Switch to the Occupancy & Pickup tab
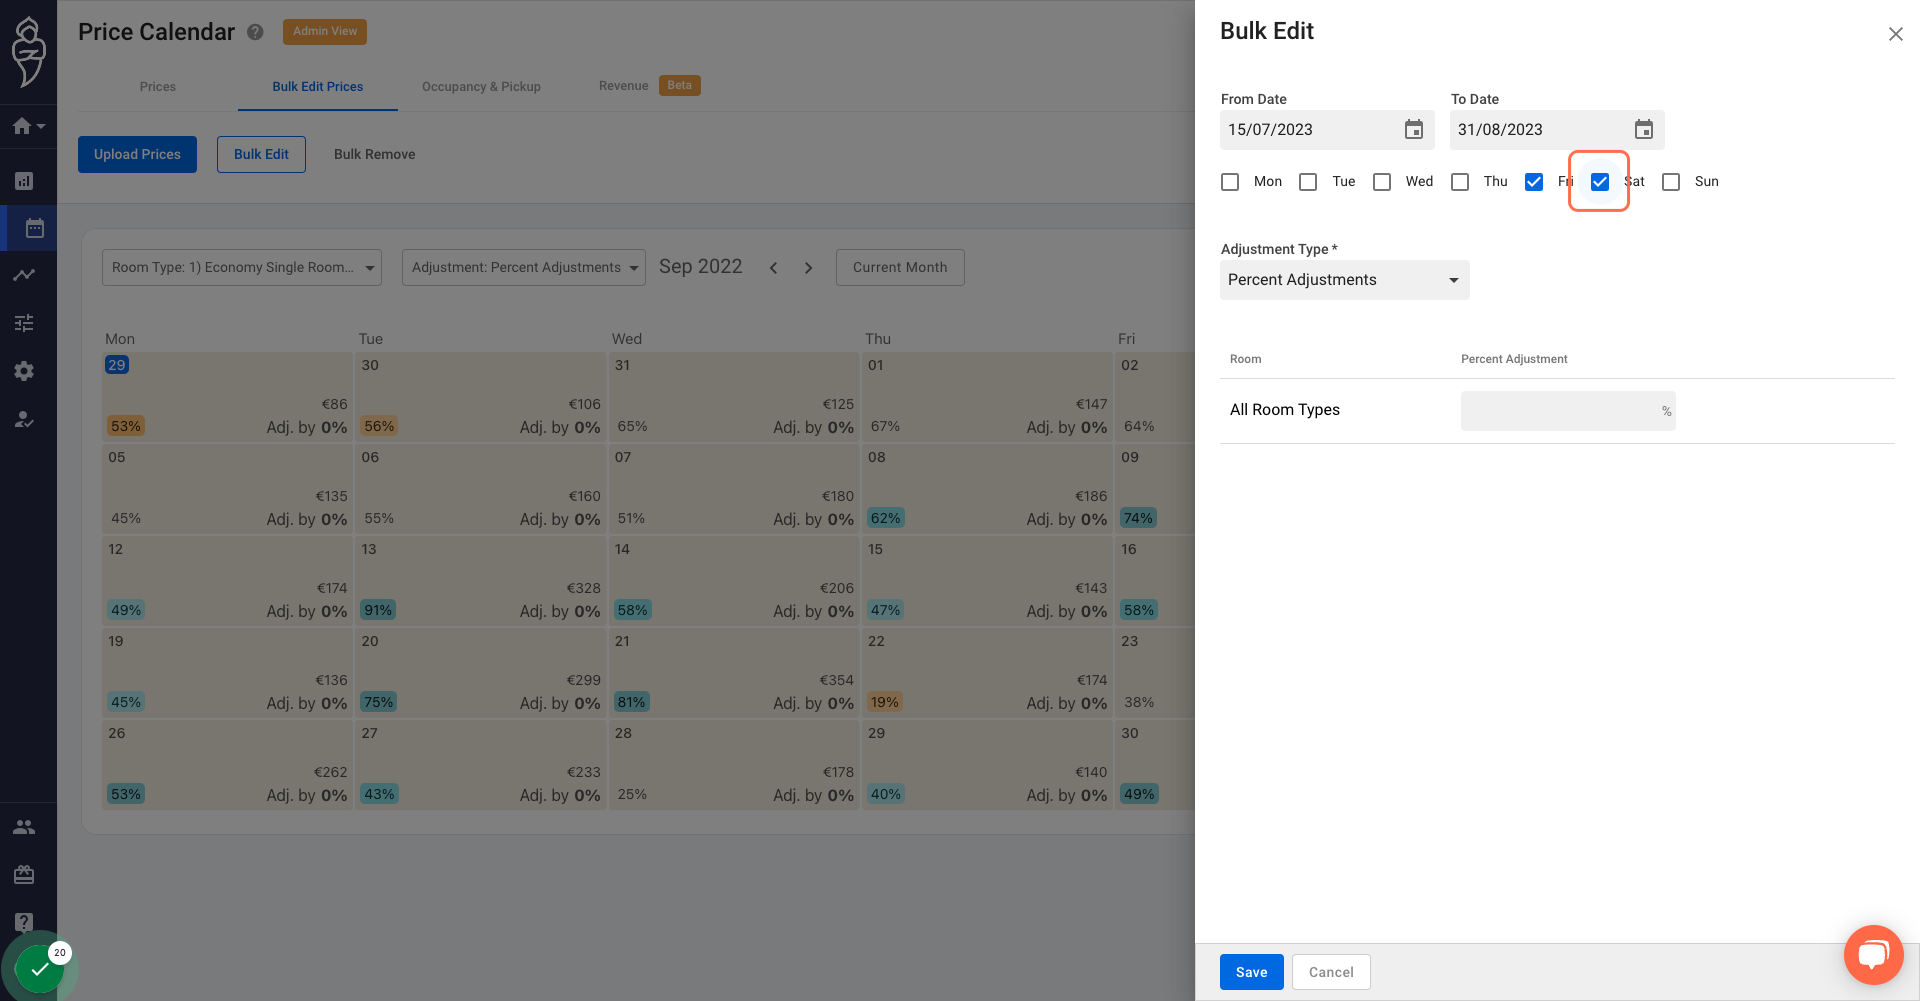1920x1001 pixels. click(481, 87)
